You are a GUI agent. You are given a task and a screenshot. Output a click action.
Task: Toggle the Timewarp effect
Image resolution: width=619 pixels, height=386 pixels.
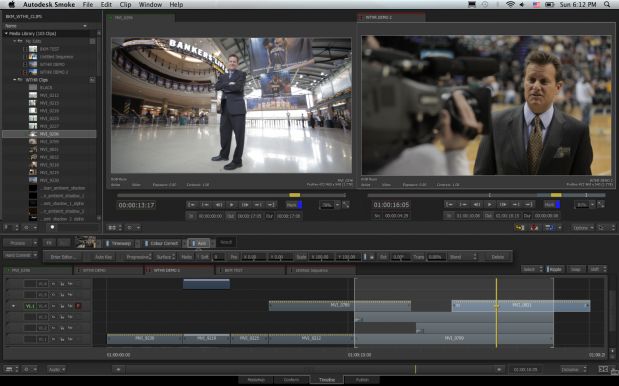[118, 243]
